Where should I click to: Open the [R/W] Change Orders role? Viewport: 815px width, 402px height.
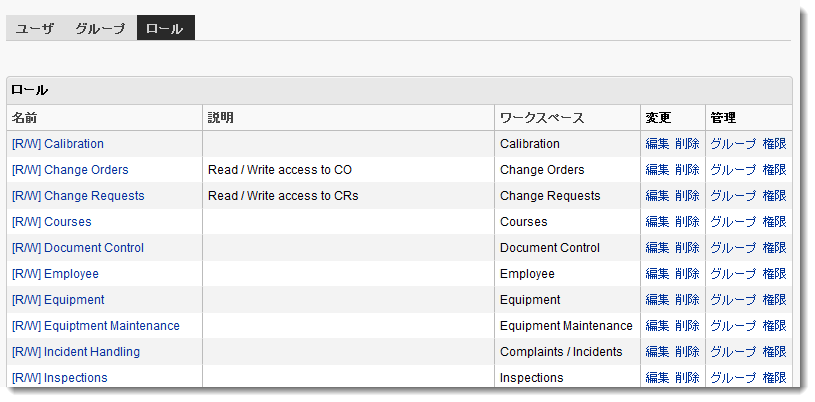(70, 170)
